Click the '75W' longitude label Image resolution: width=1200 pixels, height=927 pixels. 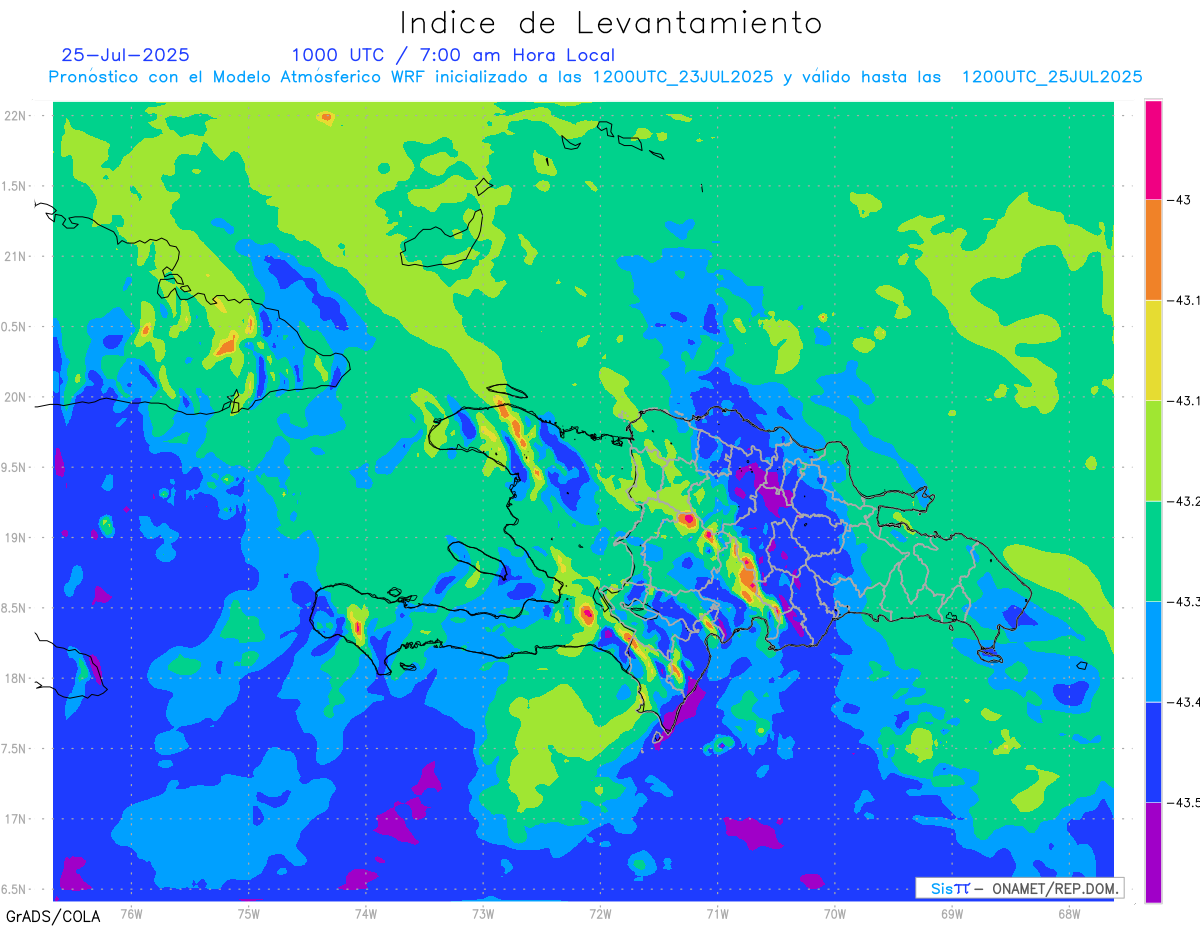pos(249,913)
